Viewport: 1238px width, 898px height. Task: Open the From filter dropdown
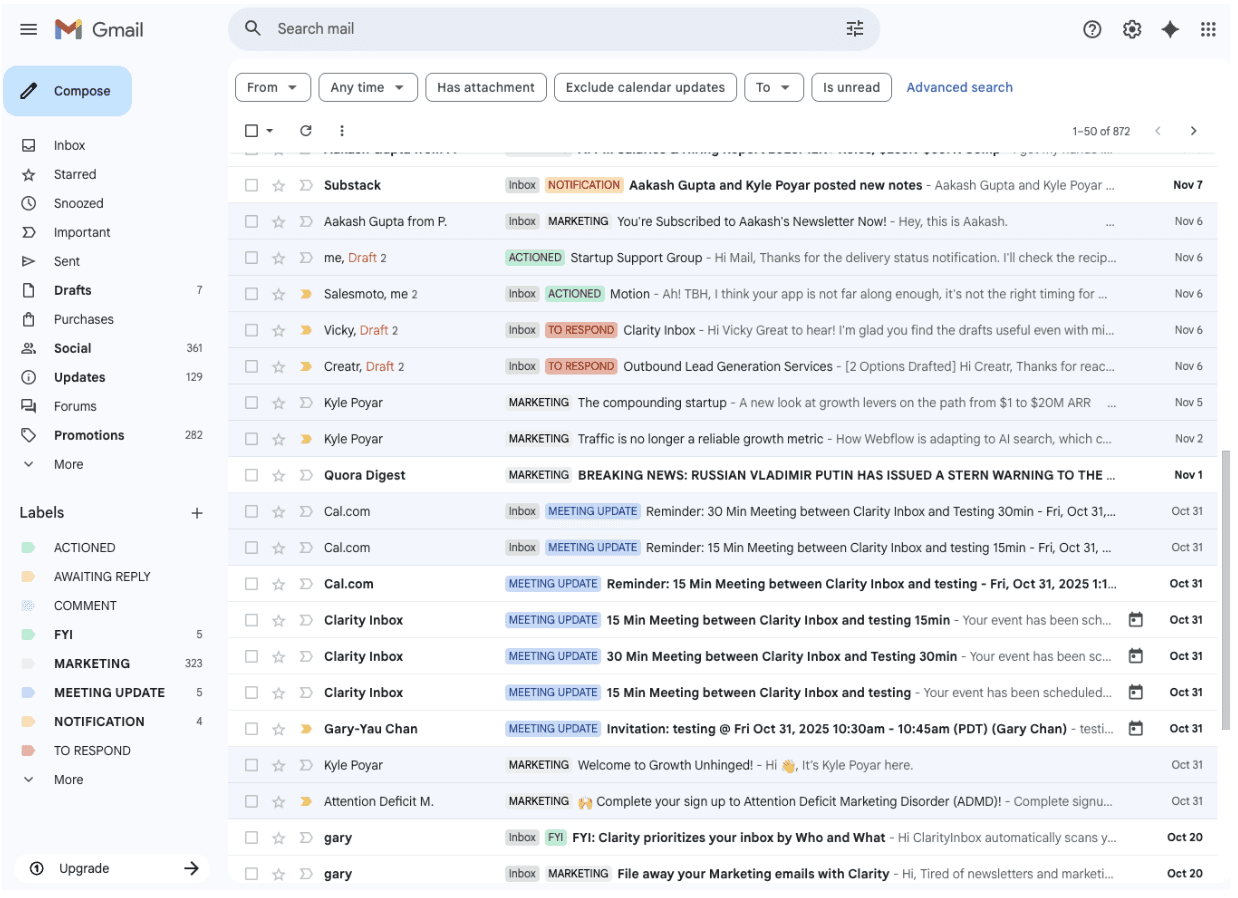[x=273, y=87]
